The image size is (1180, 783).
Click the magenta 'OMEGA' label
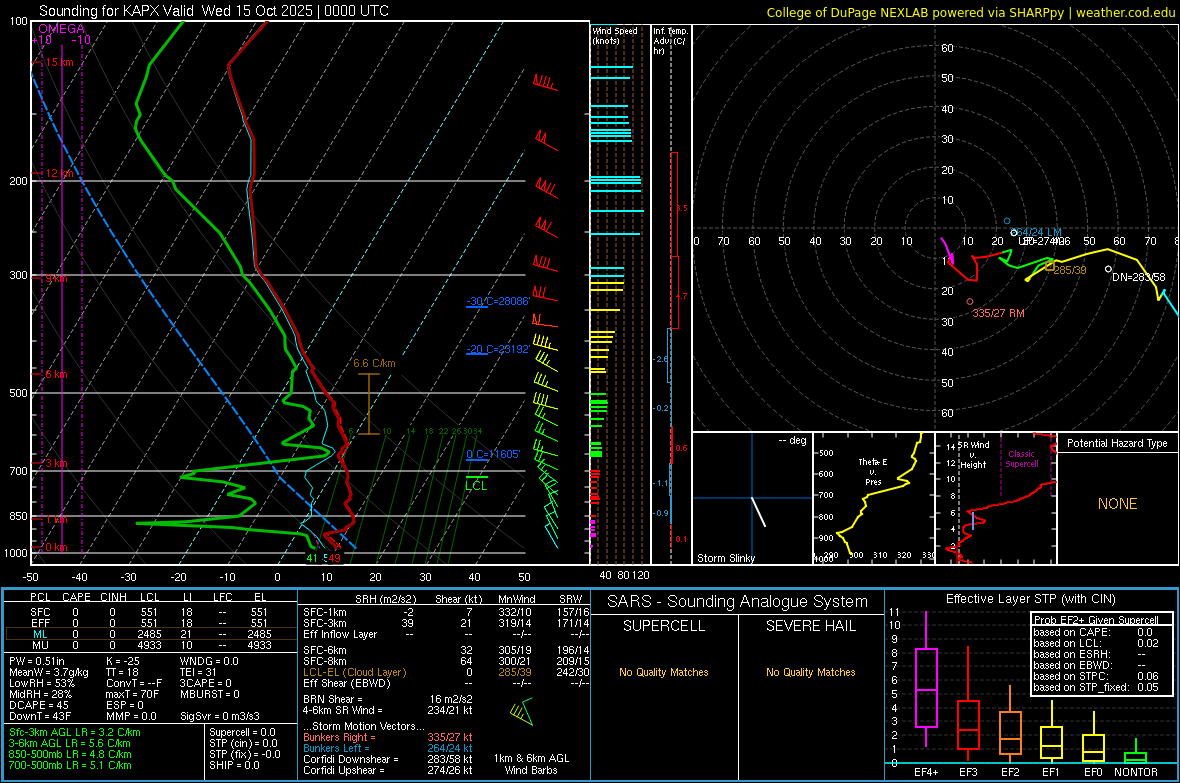click(61, 29)
